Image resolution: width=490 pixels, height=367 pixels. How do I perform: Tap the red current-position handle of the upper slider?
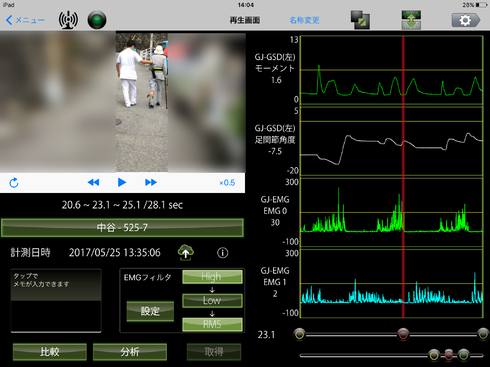coord(403,334)
